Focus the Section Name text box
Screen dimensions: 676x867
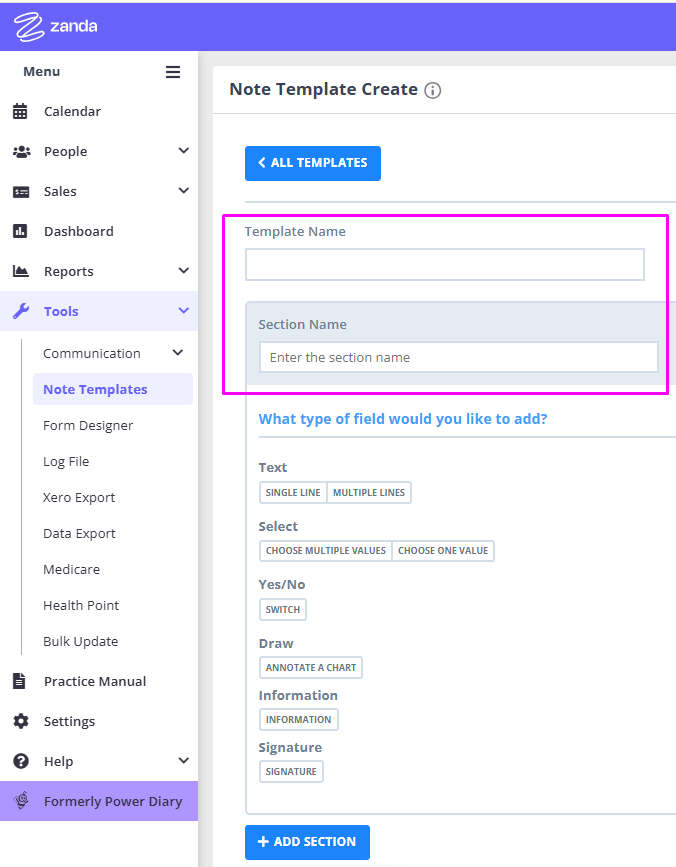(458, 357)
